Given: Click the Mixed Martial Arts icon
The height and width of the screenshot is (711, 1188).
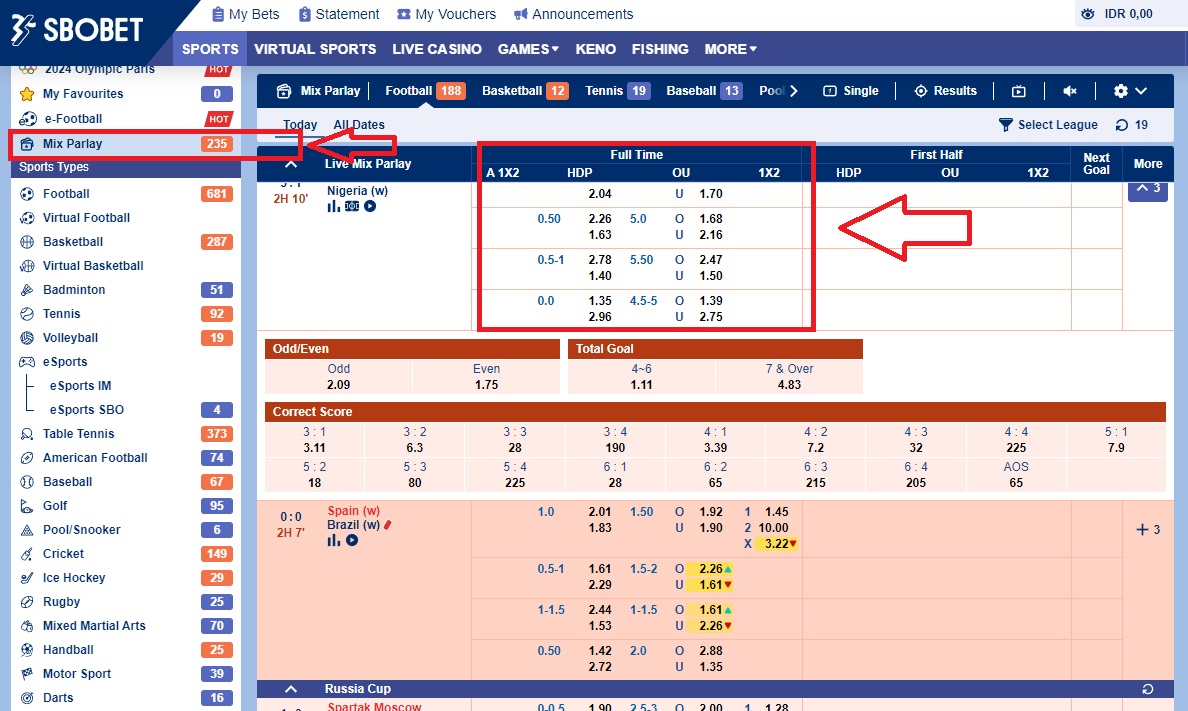Looking at the screenshot, I should coord(27,626).
